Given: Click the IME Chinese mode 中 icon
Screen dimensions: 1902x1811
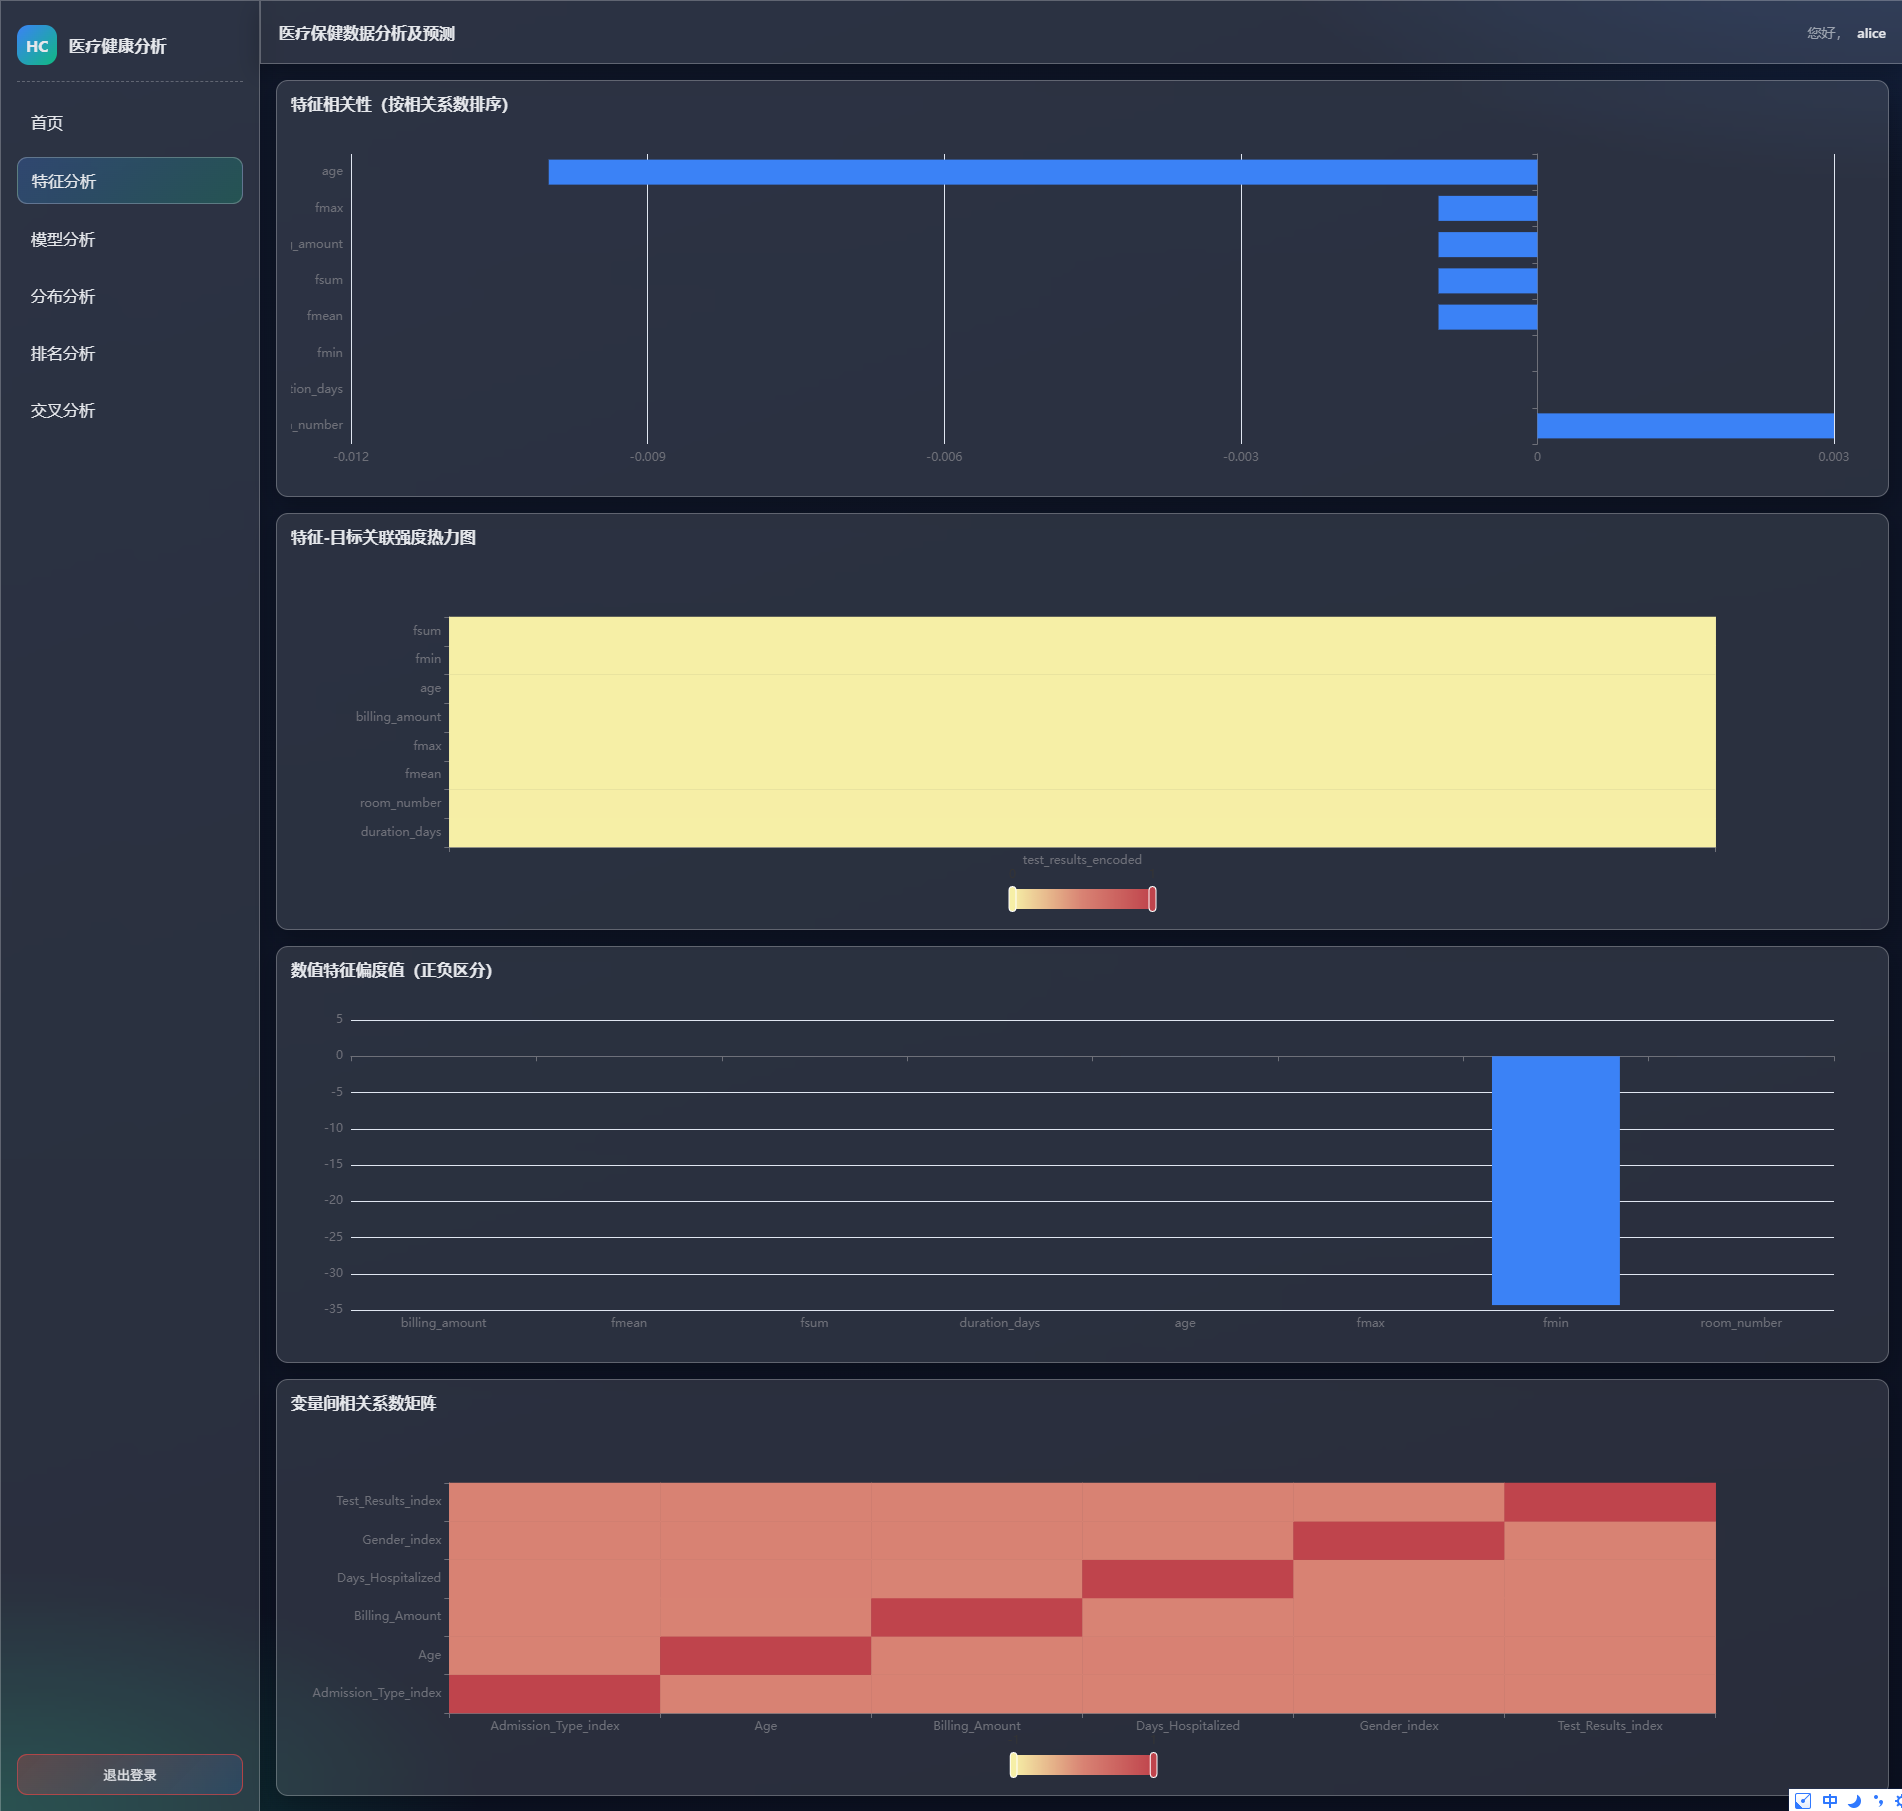Looking at the screenshot, I should (1830, 1800).
